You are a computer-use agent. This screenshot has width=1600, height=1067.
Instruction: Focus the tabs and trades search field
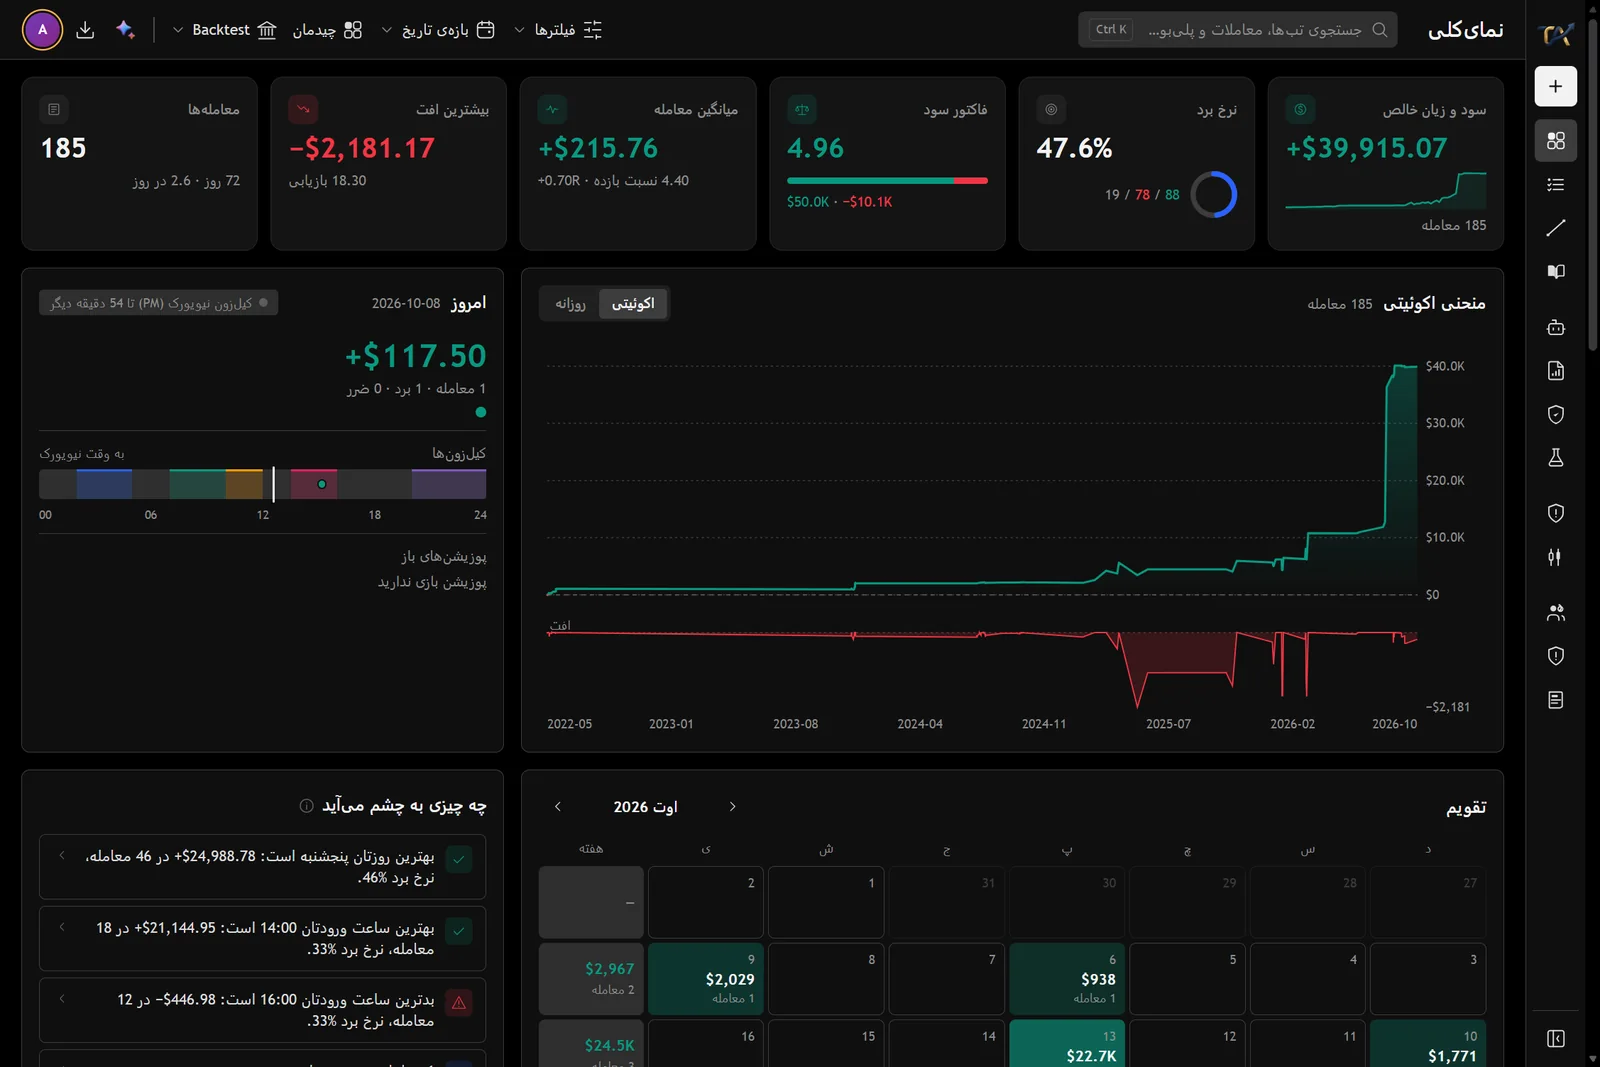(1237, 30)
